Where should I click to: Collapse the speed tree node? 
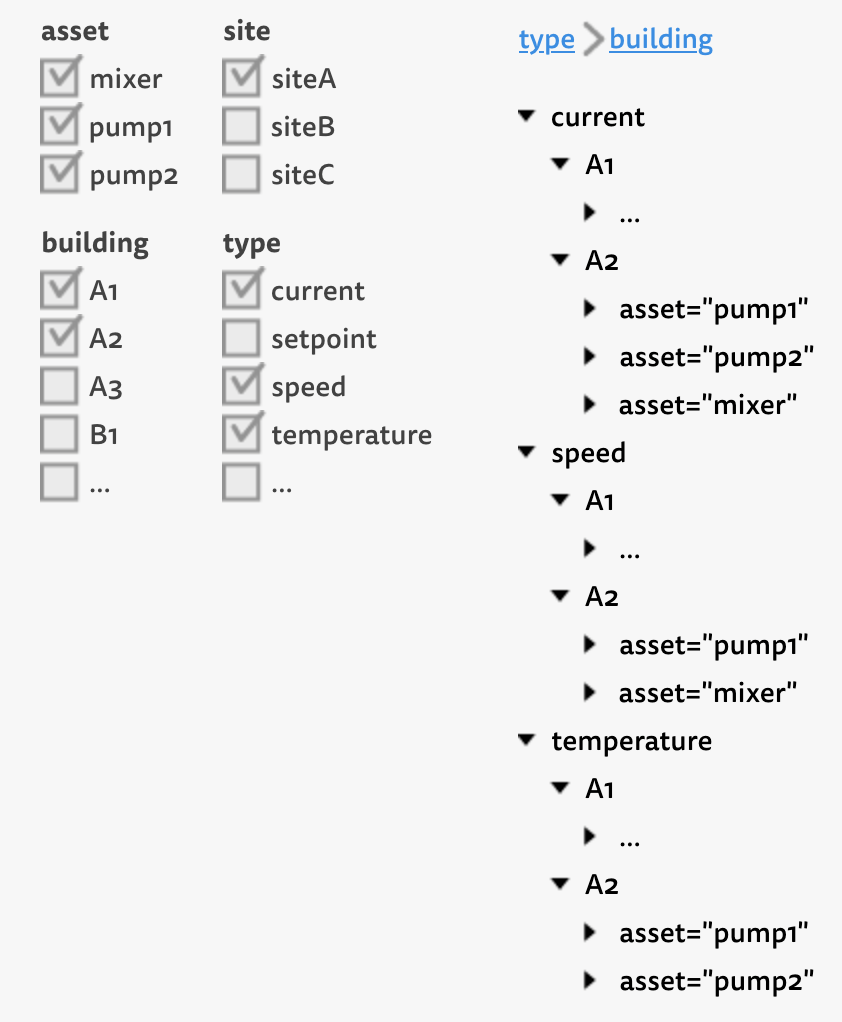[x=527, y=453]
